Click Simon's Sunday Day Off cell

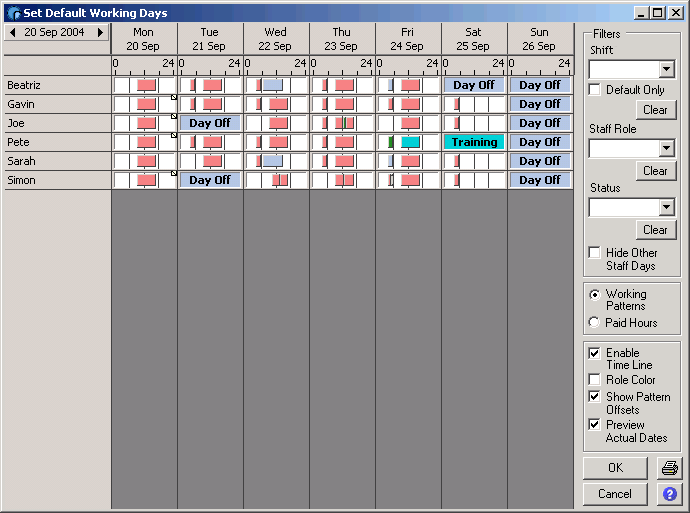(x=540, y=180)
